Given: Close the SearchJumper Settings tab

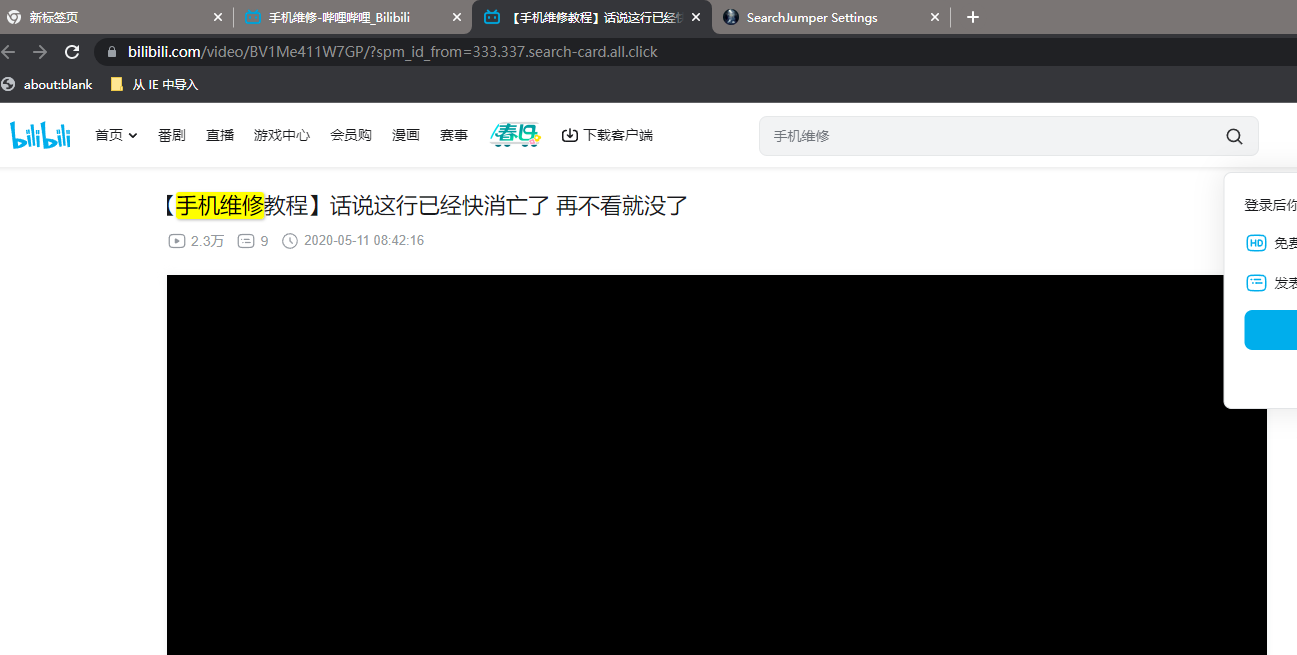Looking at the screenshot, I should (x=935, y=17).
